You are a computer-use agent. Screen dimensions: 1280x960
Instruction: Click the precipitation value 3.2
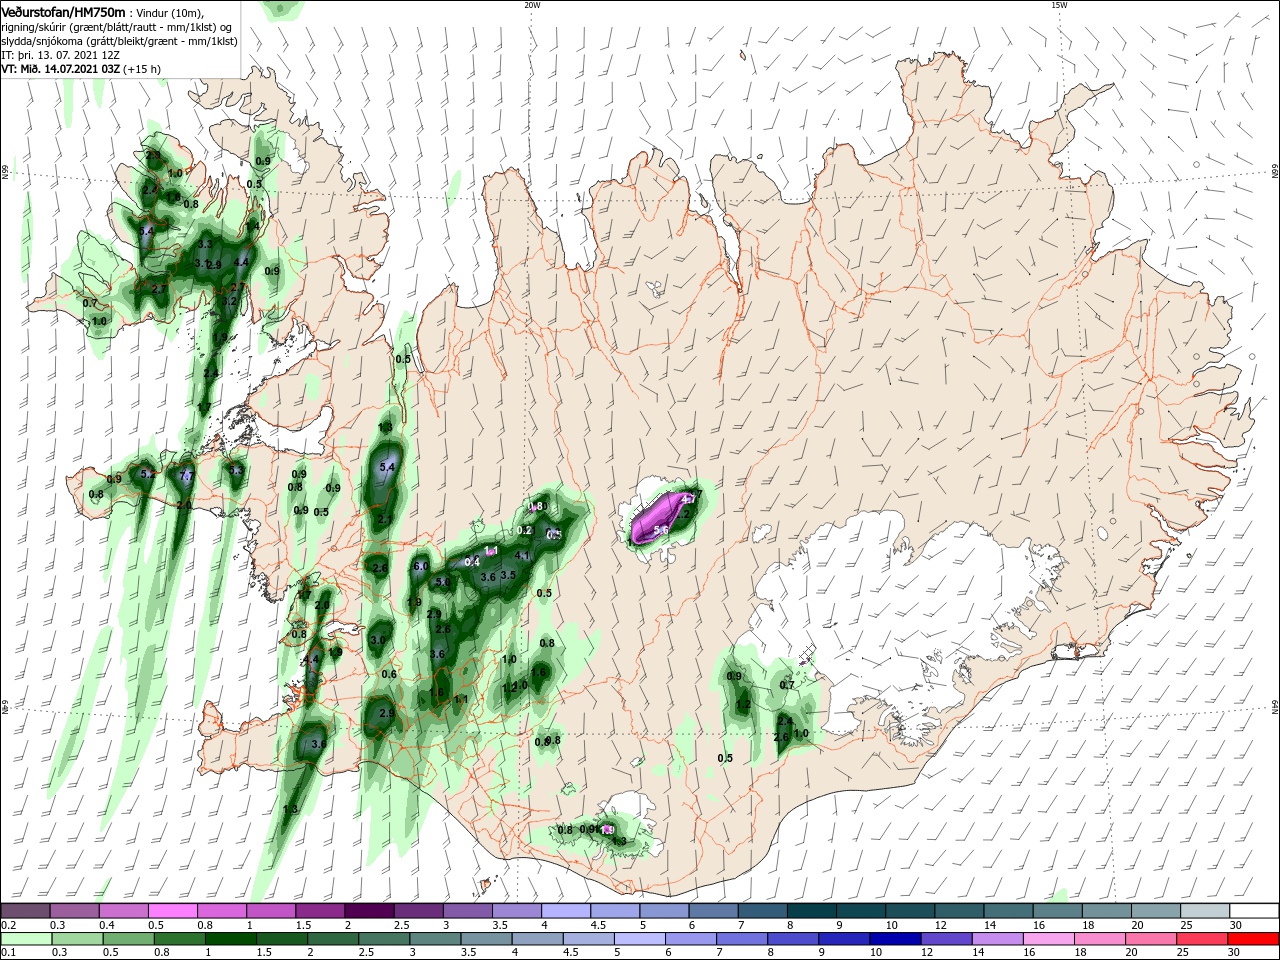[x=229, y=301]
